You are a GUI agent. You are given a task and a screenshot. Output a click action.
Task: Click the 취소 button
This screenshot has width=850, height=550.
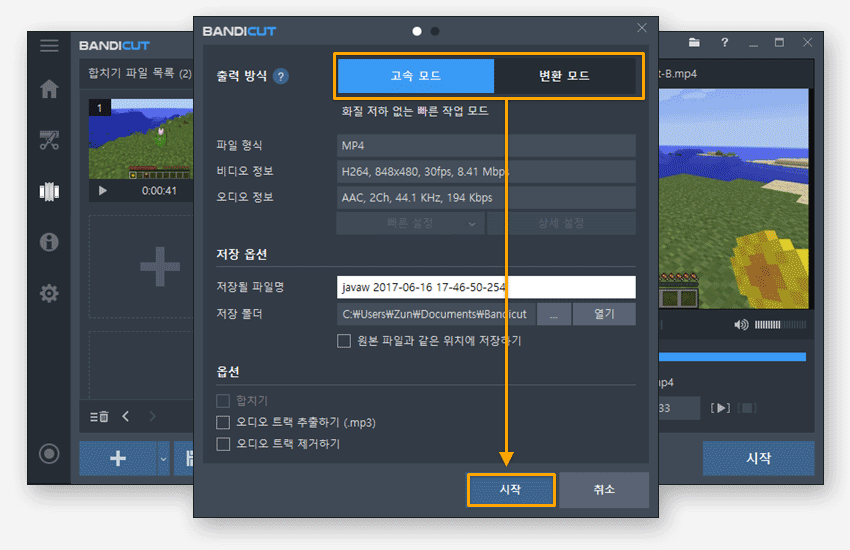coord(604,490)
